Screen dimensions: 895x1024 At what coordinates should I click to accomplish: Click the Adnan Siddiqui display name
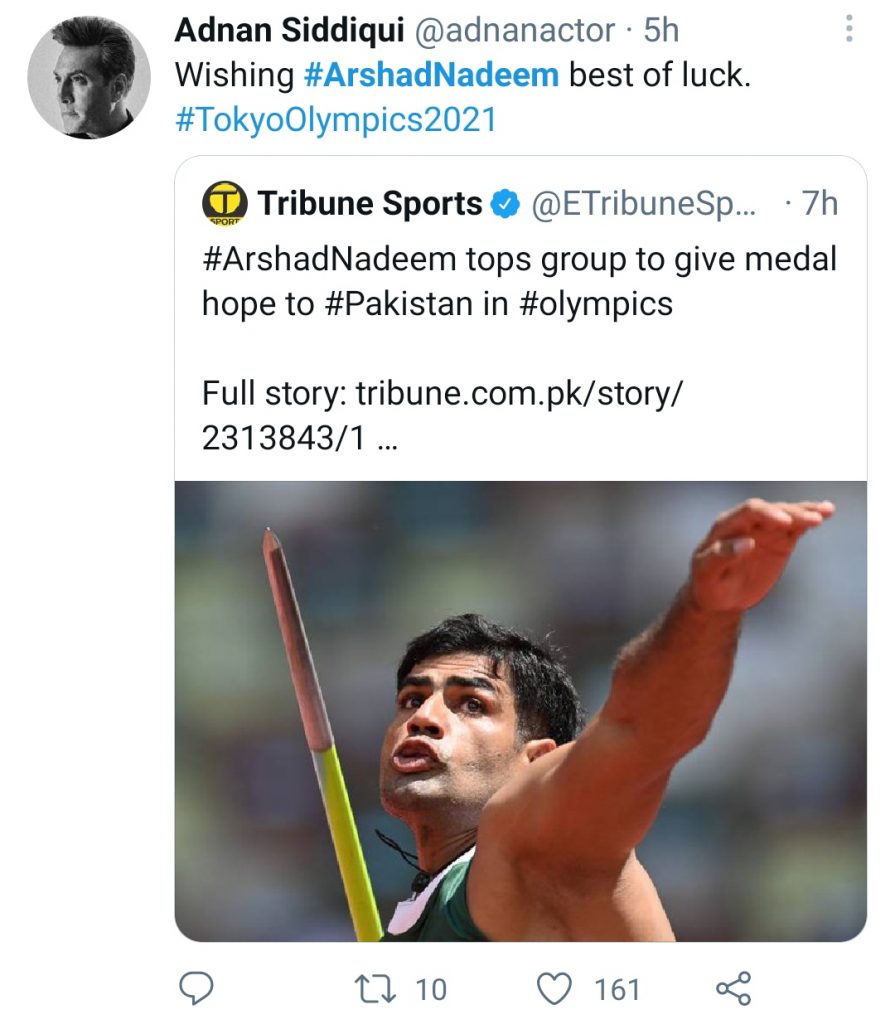[289, 30]
